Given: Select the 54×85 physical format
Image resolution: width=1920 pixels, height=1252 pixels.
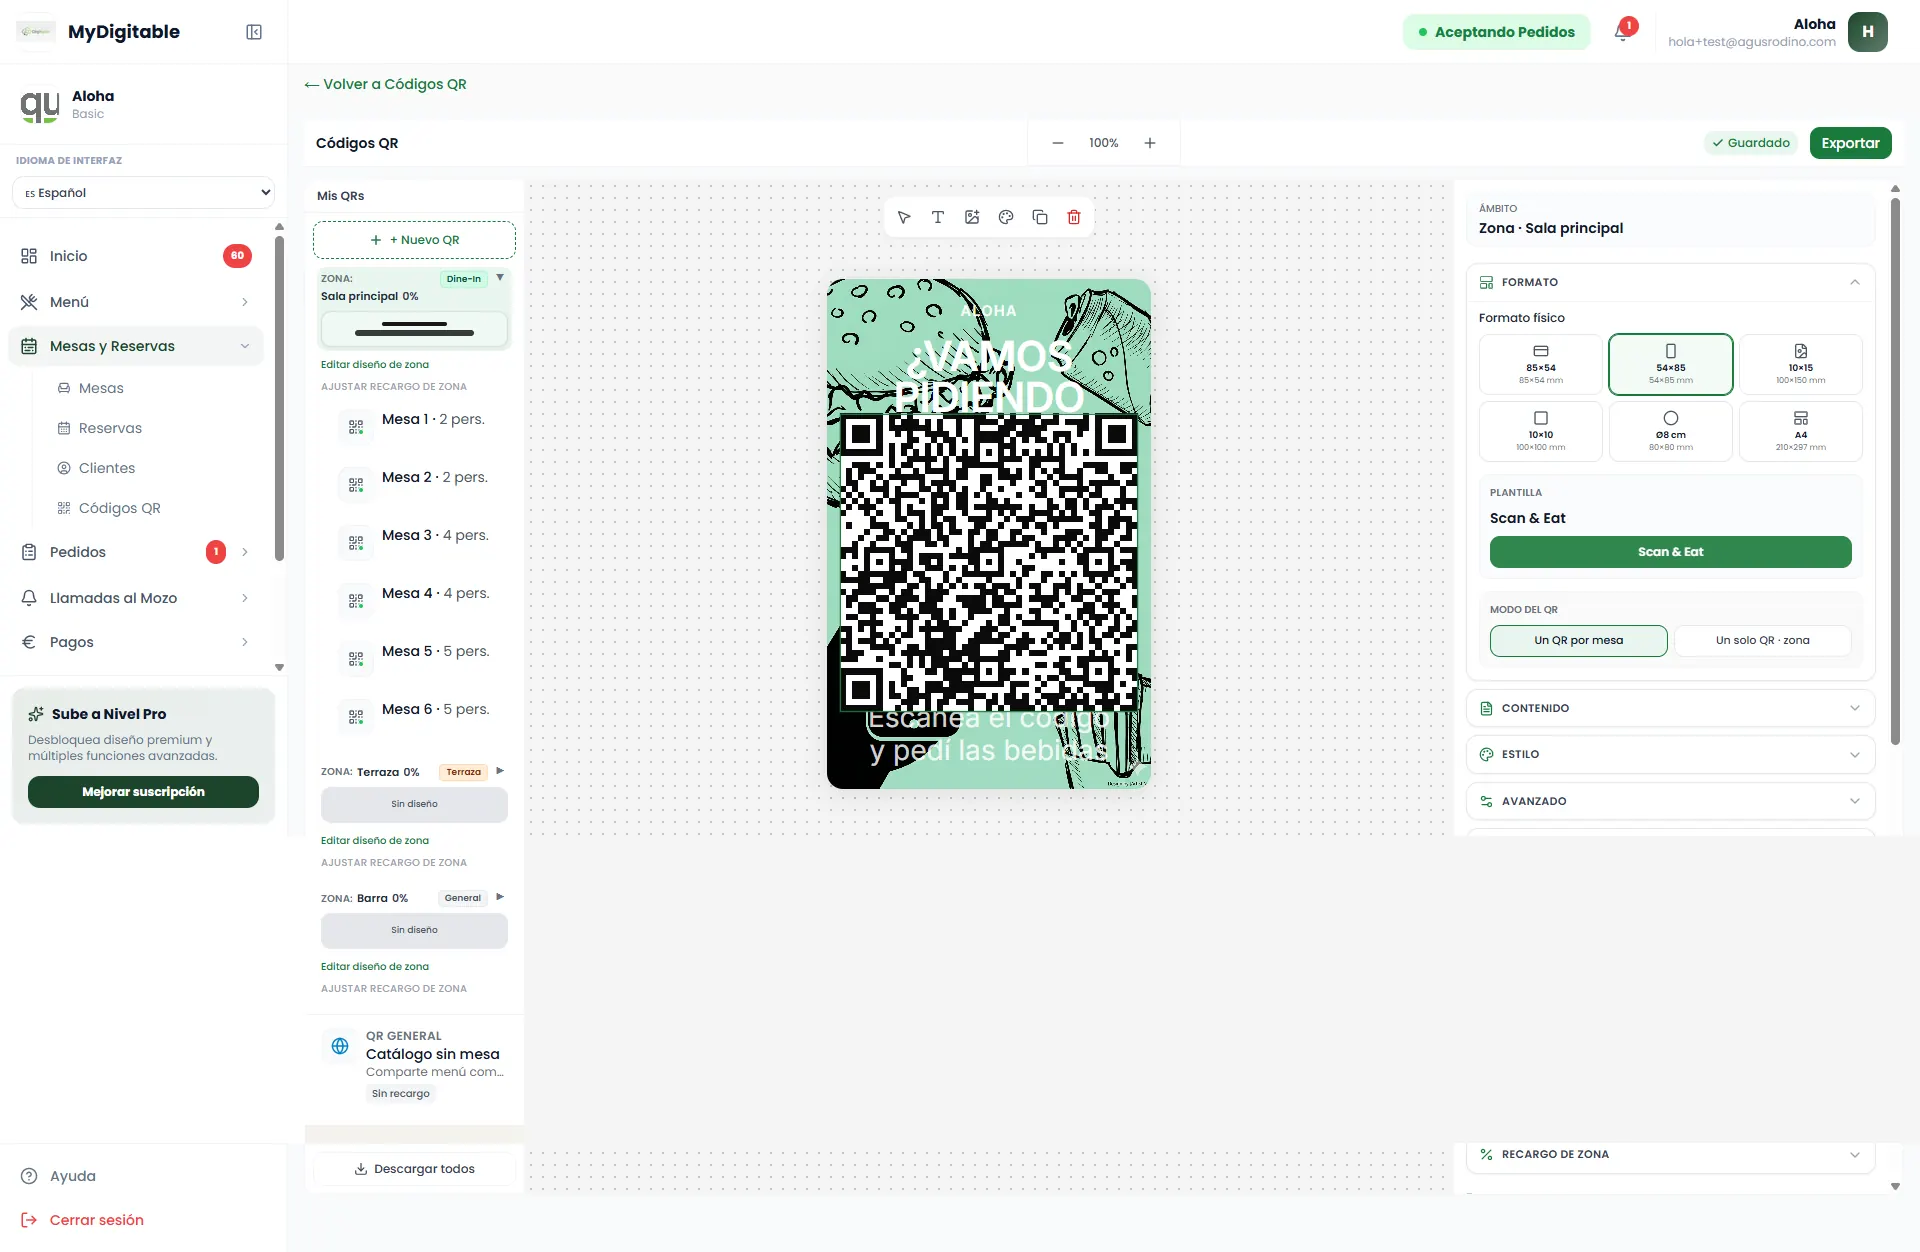Looking at the screenshot, I should (x=1671, y=364).
